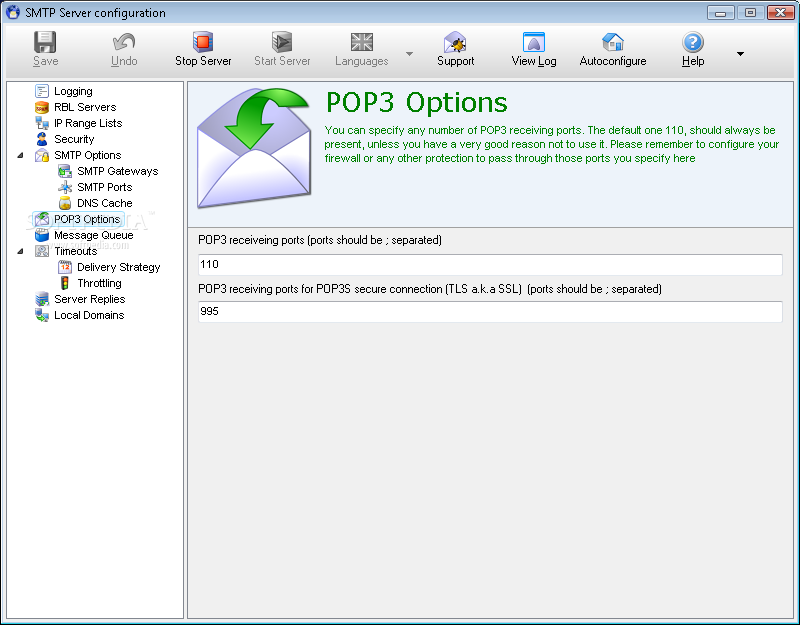The image size is (800, 625).
Task: Minimize the SMTP Server configuration window
Action: (720, 12)
